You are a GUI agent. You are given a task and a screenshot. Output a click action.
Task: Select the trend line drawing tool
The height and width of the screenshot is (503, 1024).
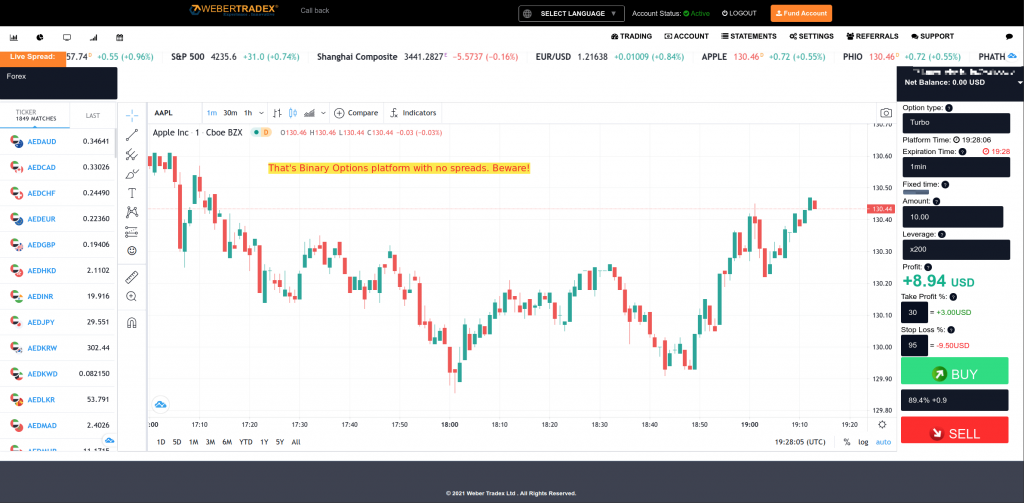(132, 135)
